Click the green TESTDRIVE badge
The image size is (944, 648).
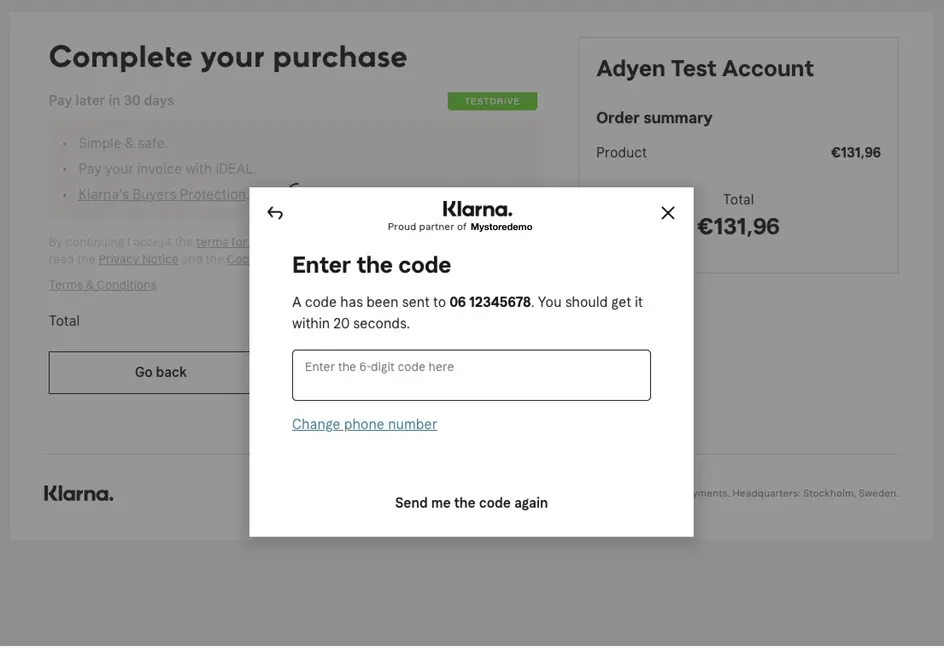(x=492, y=100)
